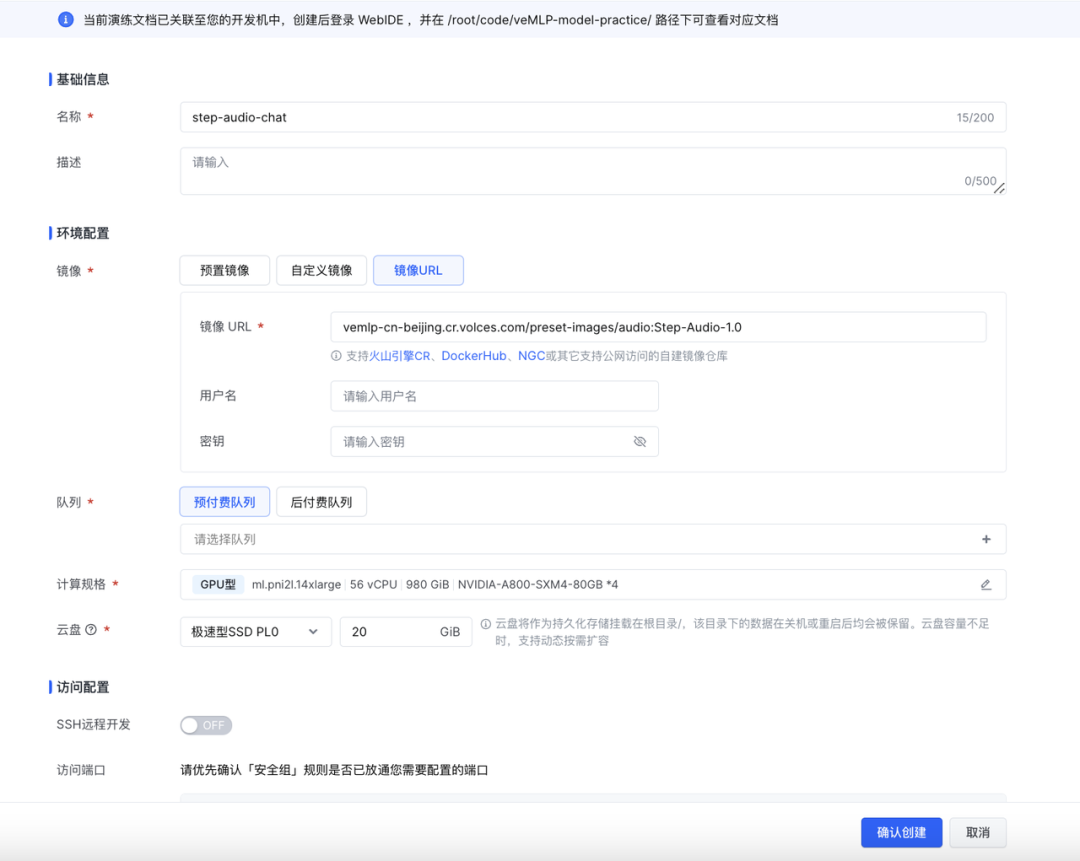
Task: Click the 基础信息 section heading
Action: [x=83, y=79]
